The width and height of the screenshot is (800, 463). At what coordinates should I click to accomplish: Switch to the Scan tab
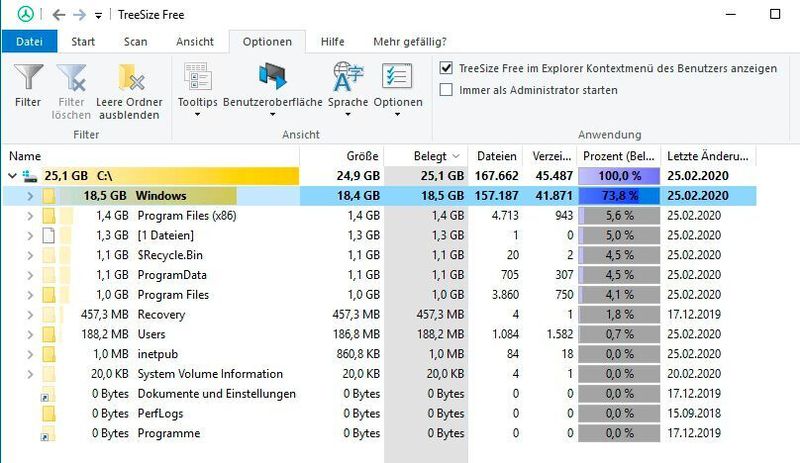(x=136, y=41)
